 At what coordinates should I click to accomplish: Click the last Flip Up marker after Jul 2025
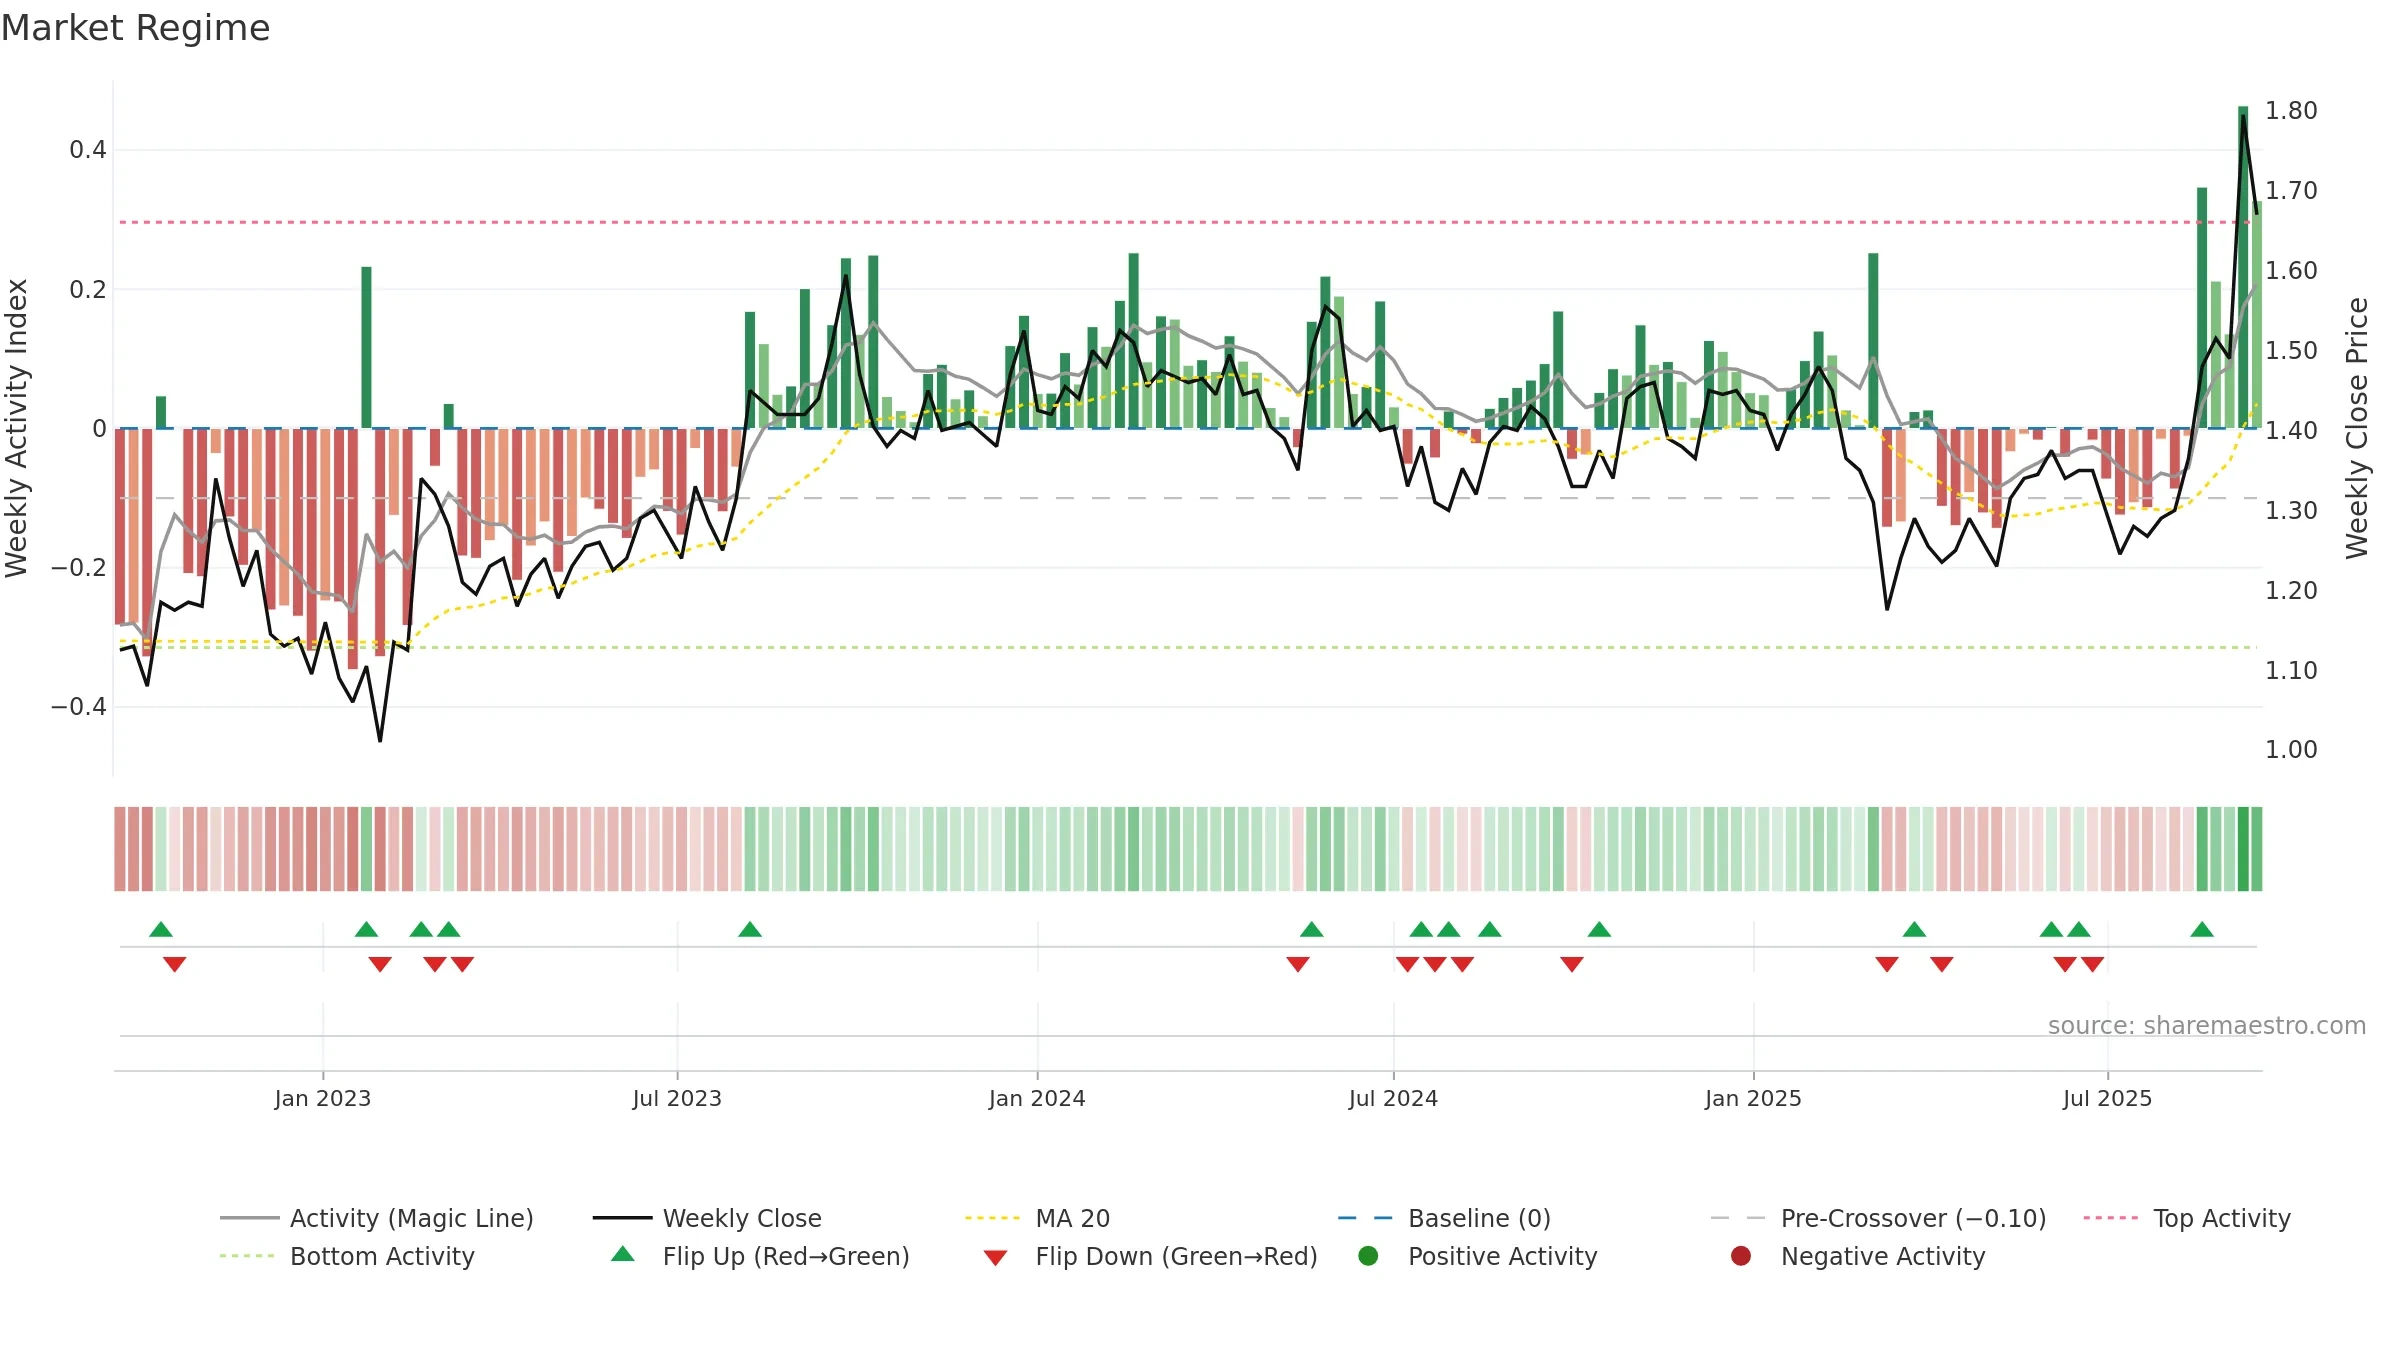point(2202,929)
